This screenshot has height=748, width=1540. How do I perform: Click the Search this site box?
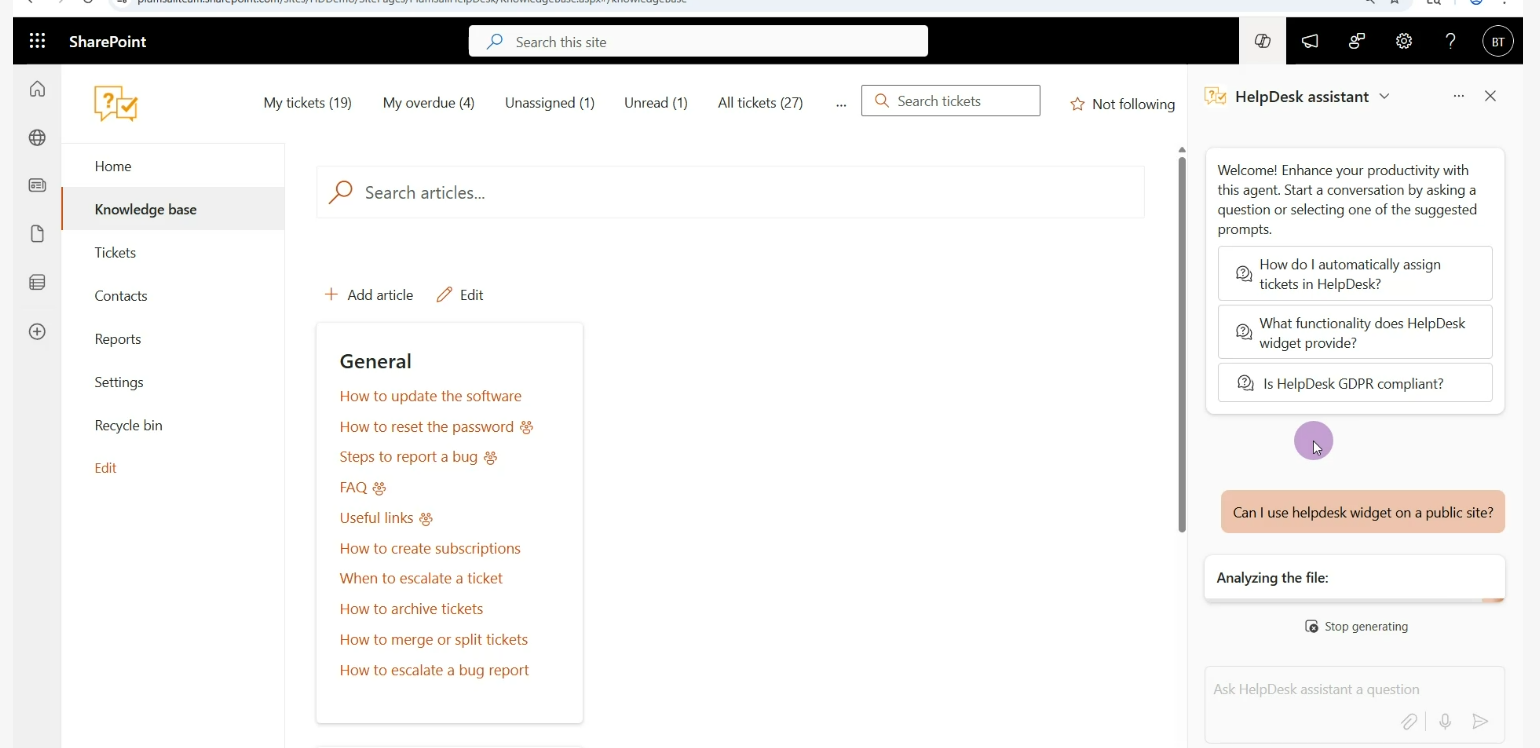[698, 41]
